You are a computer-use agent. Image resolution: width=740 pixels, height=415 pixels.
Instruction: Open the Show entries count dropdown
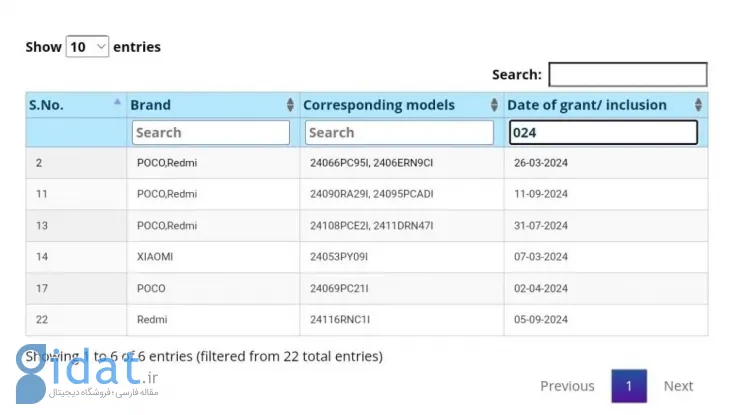(x=87, y=46)
